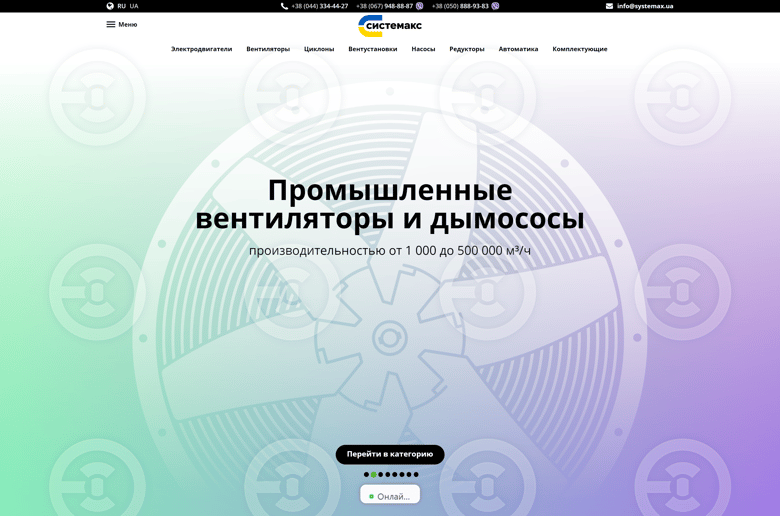Viewport: 780px width, 516px height.
Task: Click the envelope email icon
Action: (609, 6)
